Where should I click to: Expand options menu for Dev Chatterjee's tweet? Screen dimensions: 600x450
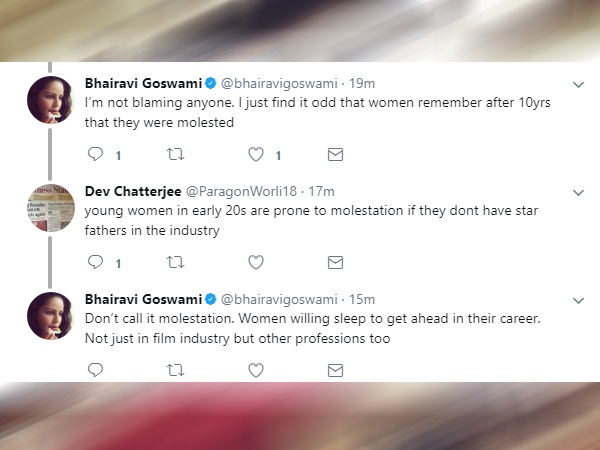coord(577,191)
